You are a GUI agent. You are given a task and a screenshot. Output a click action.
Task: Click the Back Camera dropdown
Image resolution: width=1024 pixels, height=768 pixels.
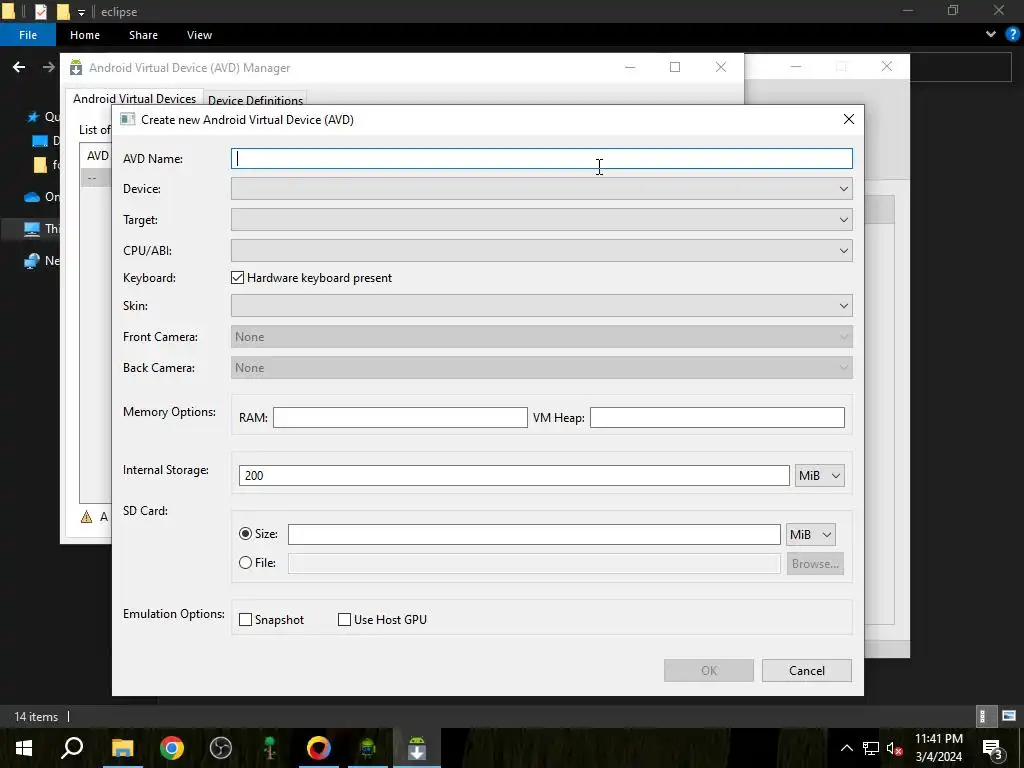point(541,368)
